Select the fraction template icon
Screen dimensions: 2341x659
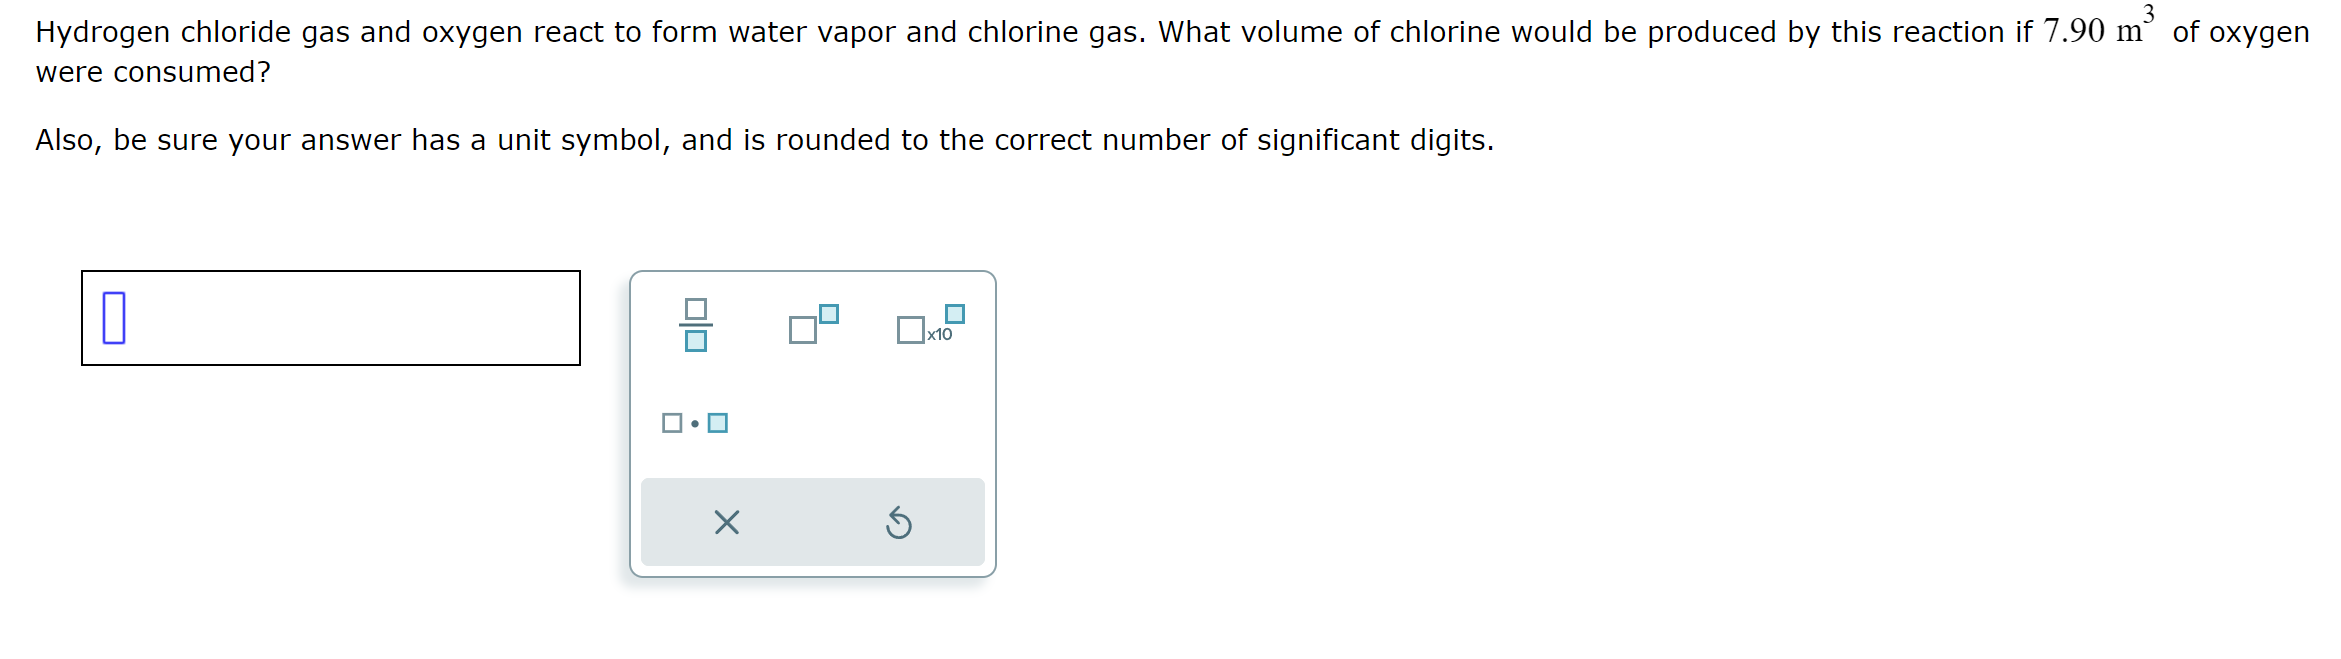(696, 322)
